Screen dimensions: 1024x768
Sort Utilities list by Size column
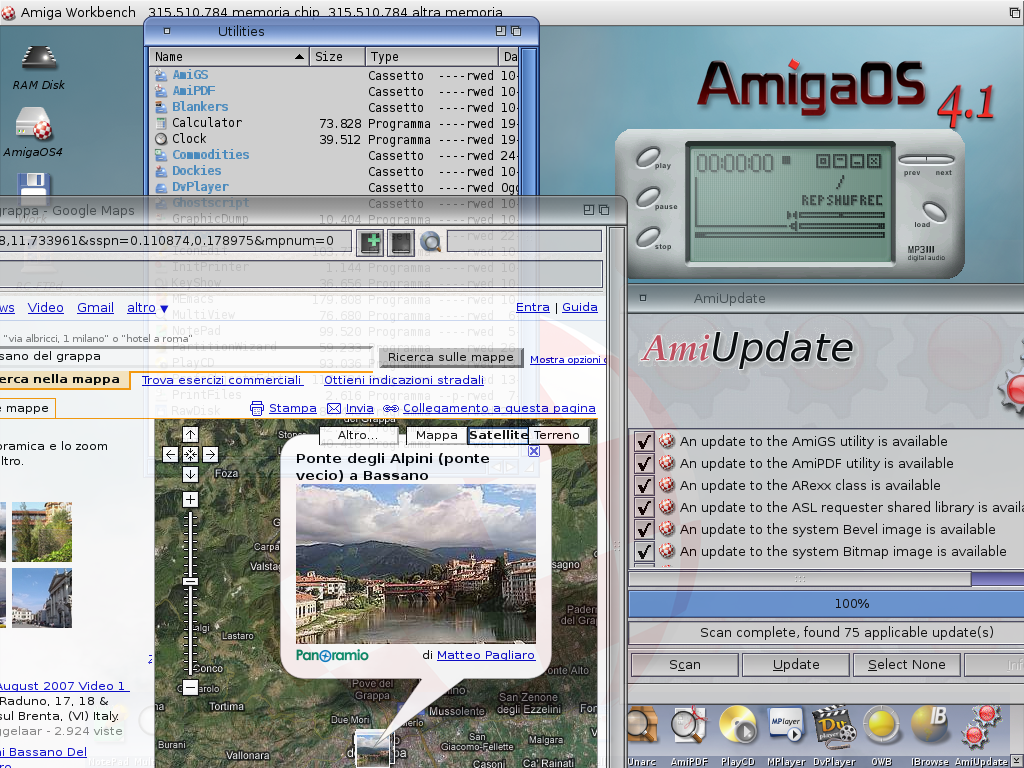coord(337,57)
